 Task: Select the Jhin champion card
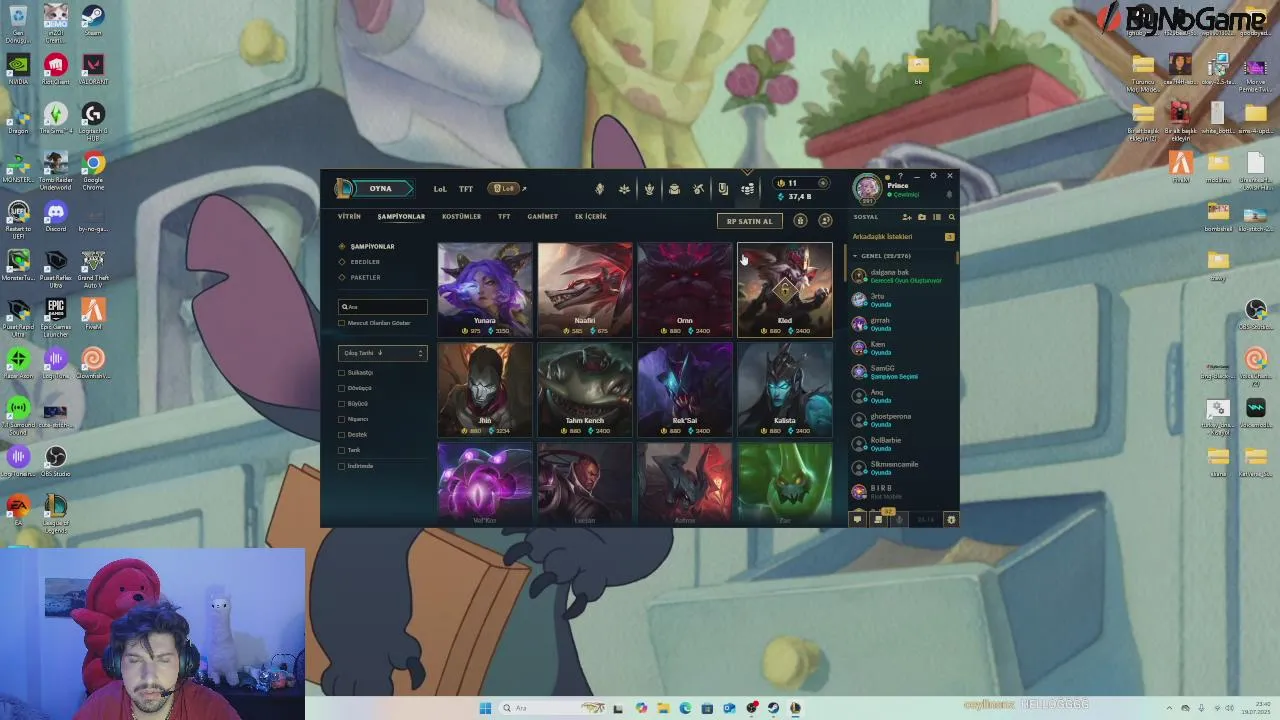[x=485, y=390]
